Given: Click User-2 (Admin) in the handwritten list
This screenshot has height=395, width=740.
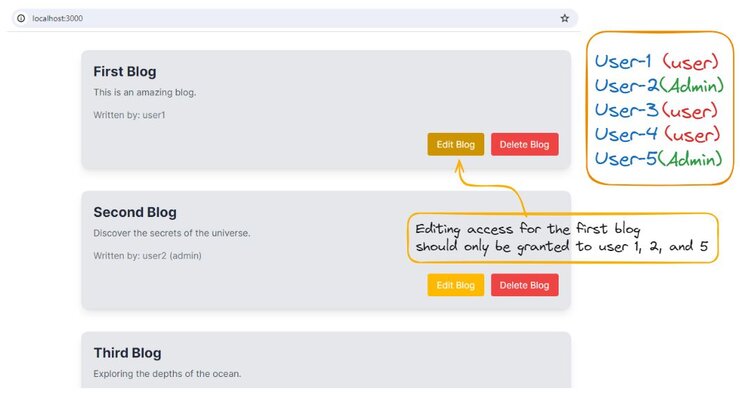Looking at the screenshot, I should point(659,85).
